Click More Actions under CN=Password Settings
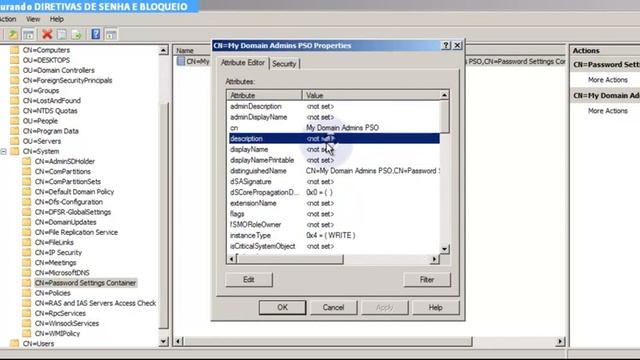 608,80
